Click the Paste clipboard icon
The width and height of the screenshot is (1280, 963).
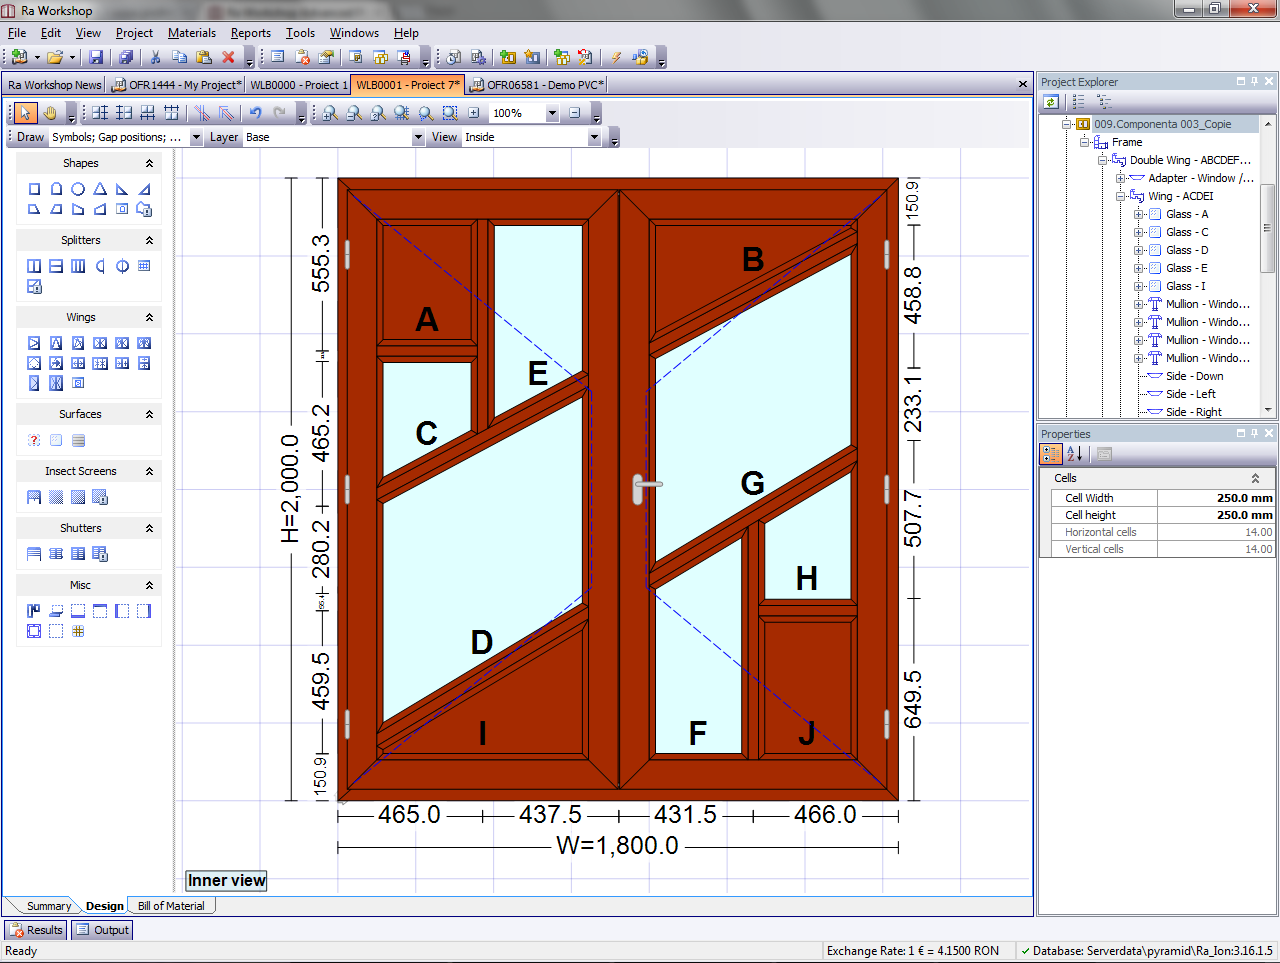pyautogui.click(x=204, y=58)
